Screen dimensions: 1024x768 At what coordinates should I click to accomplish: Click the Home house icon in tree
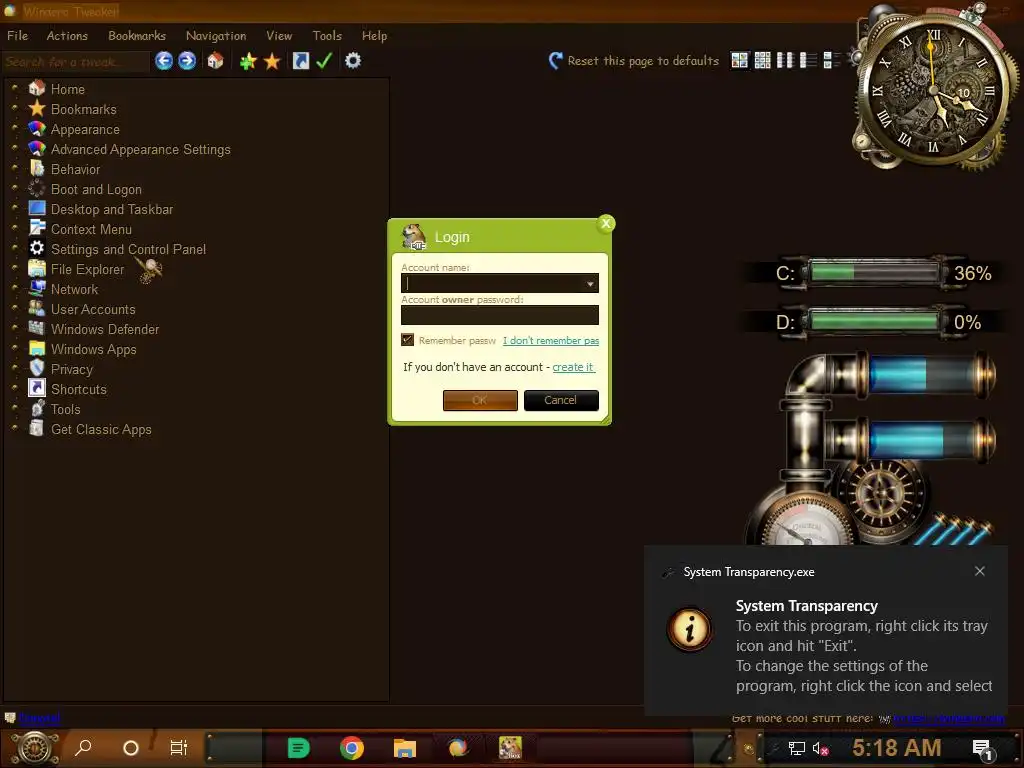click(37, 88)
